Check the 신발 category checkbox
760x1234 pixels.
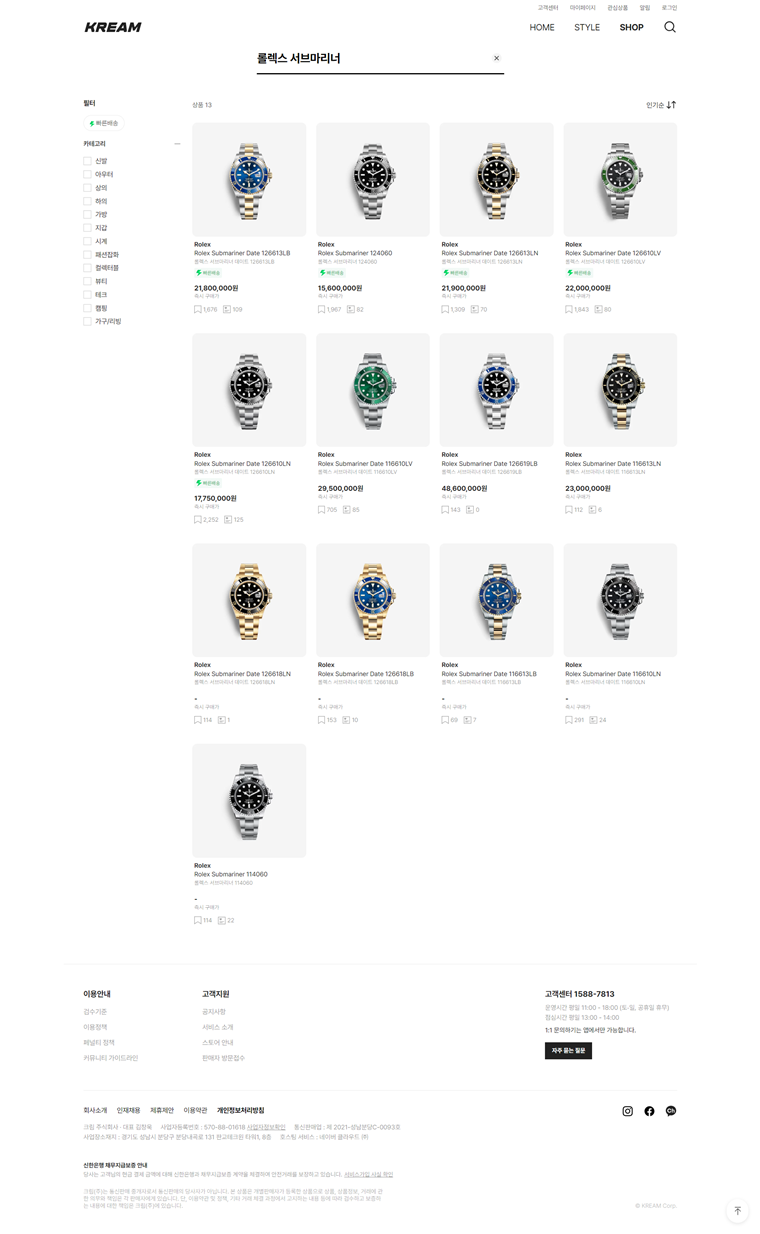(x=87, y=161)
